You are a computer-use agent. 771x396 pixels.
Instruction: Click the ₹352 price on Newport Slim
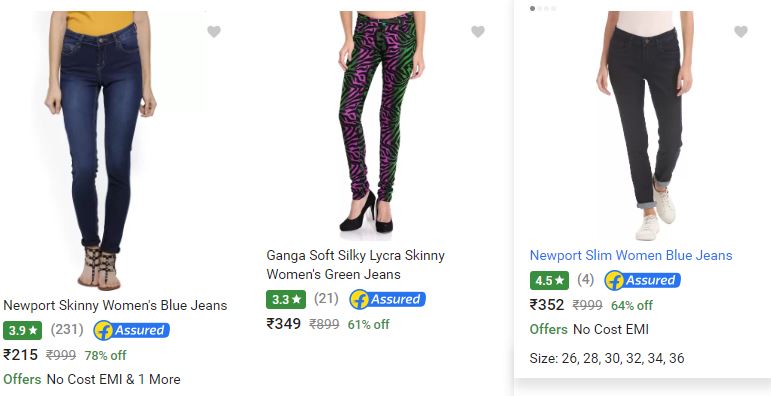pyautogui.click(x=547, y=305)
